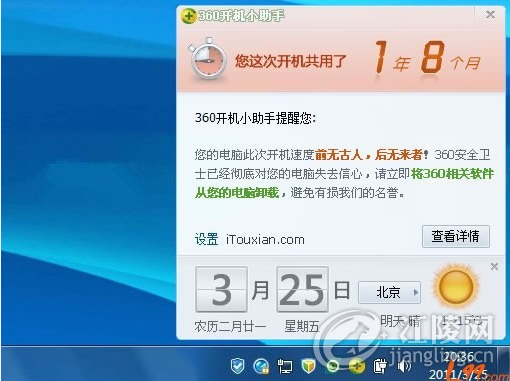Expand the 北京 city dropdown
The width and height of the screenshot is (510, 381).
click(x=389, y=292)
